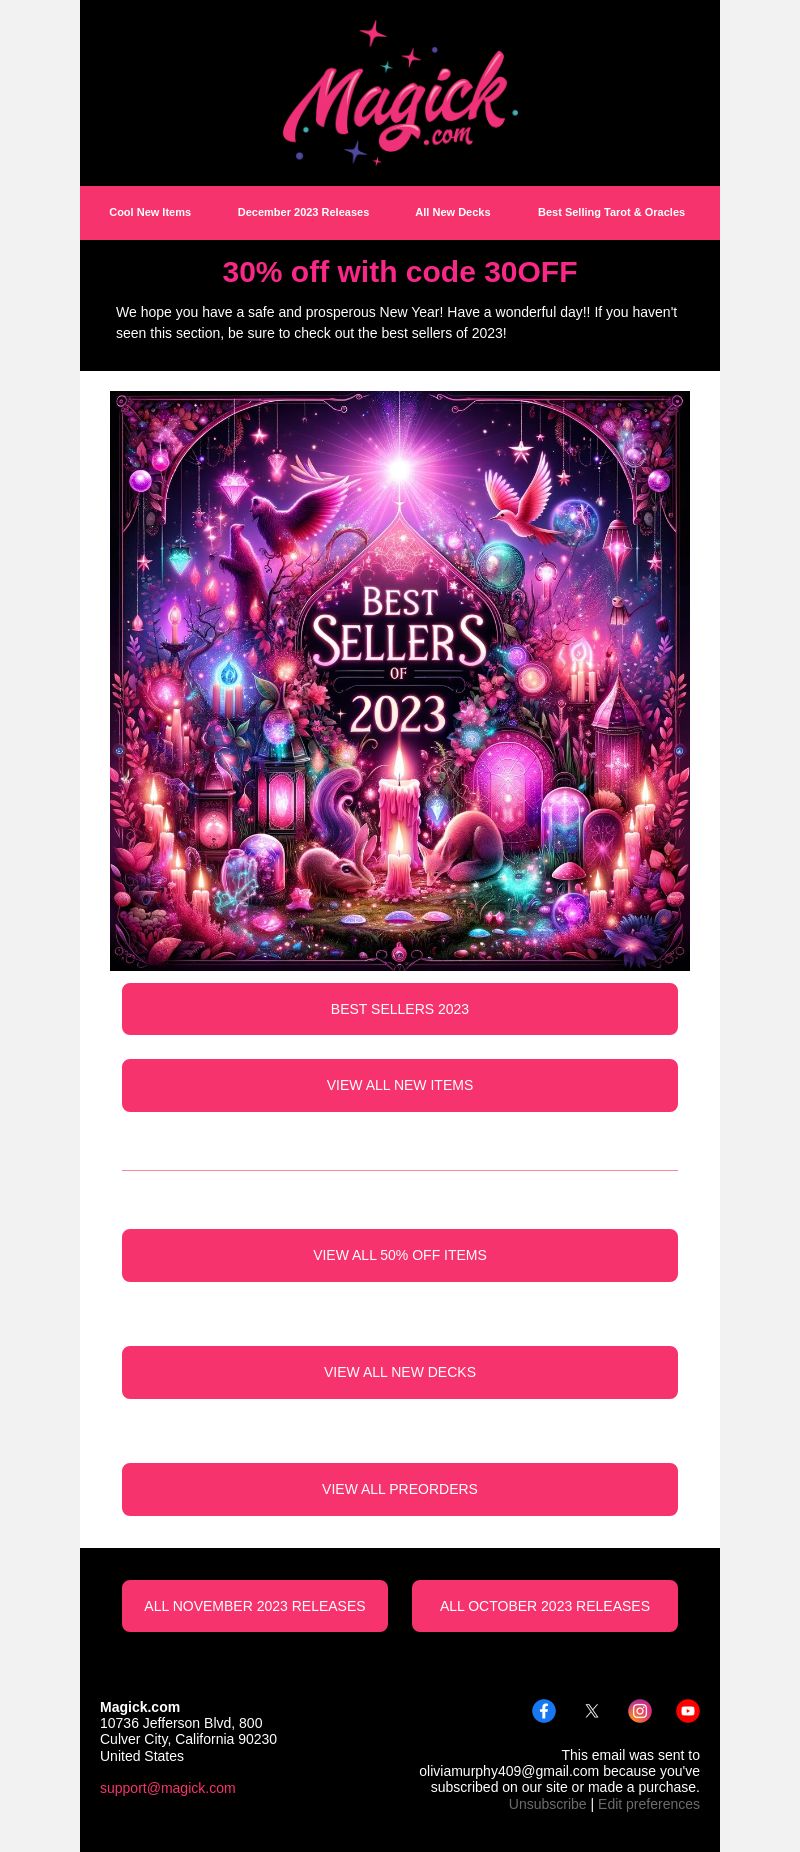
Task: Open Cool New Items nav link
Action: pyautogui.click(x=150, y=212)
